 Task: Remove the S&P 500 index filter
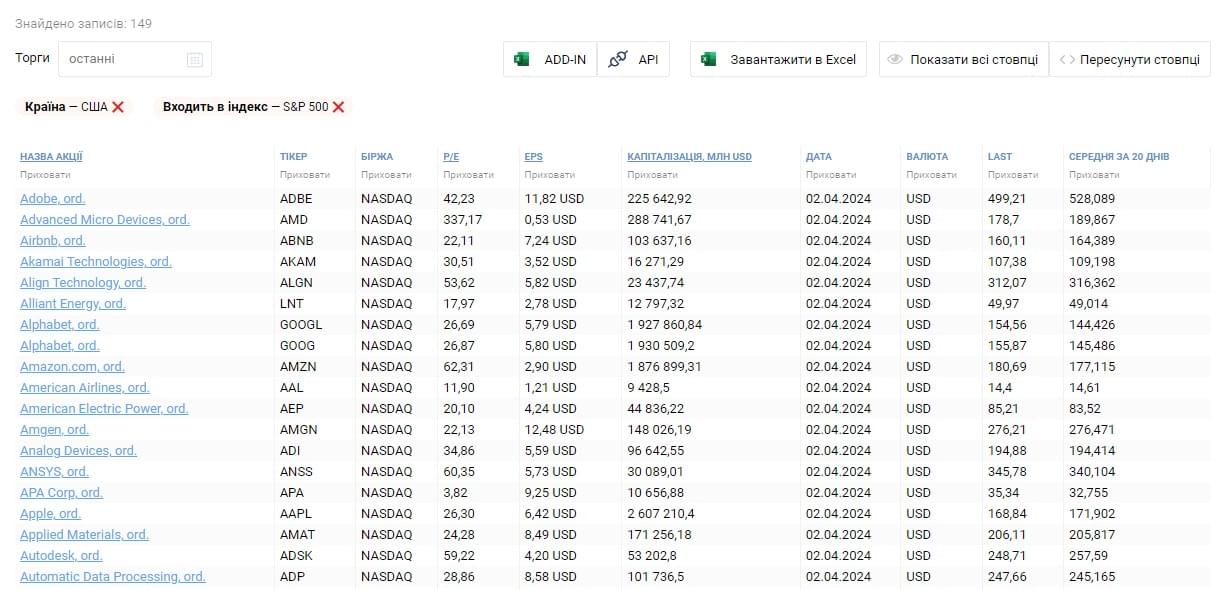338,107
